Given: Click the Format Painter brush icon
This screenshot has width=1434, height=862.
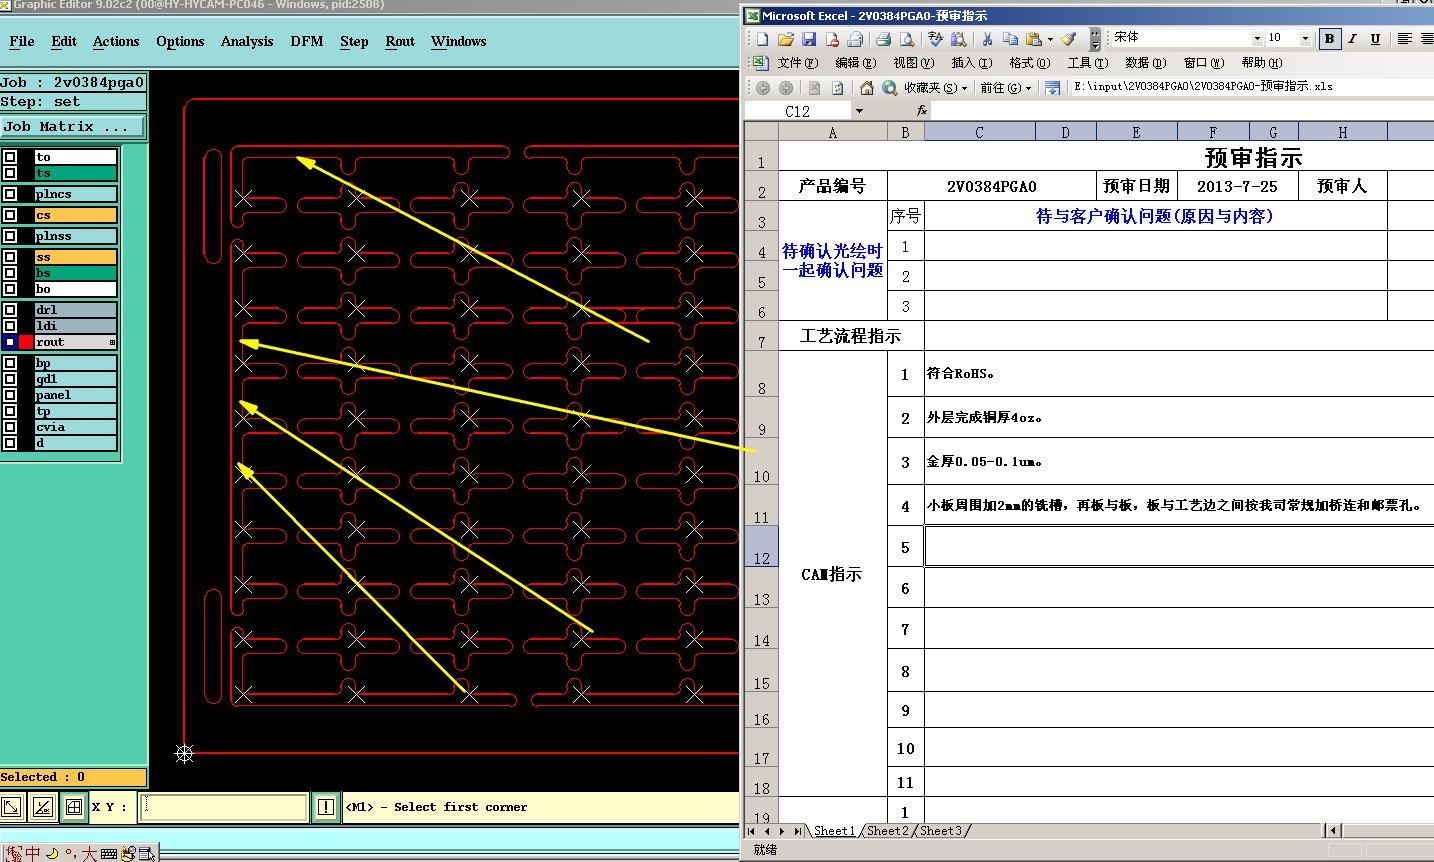Looking at the screenshot, I should pos(1069,39).
